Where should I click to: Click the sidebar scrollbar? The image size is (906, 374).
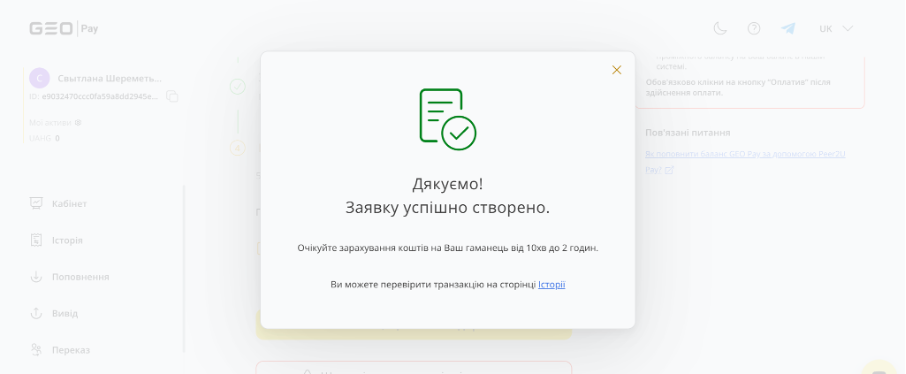184,269
